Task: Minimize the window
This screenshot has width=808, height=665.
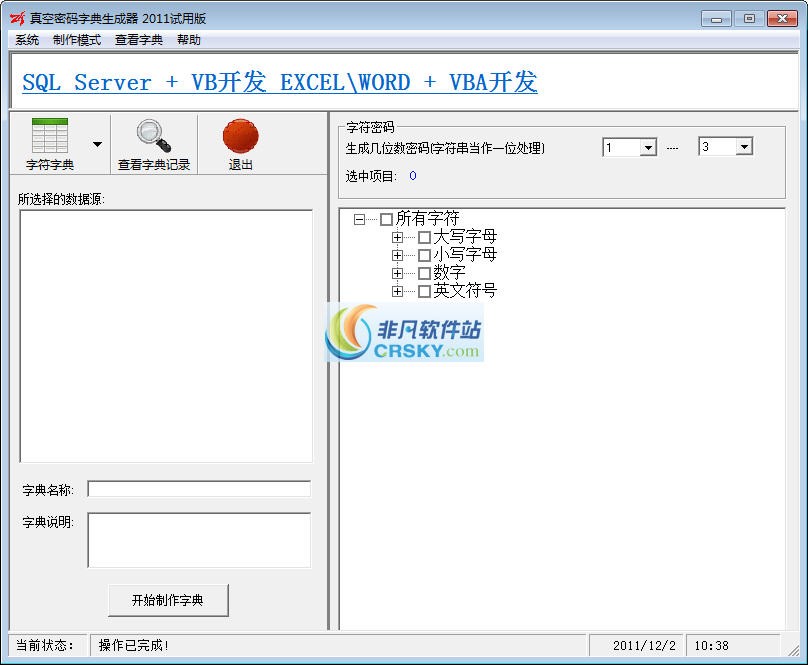Action: (x=716, y=19)
